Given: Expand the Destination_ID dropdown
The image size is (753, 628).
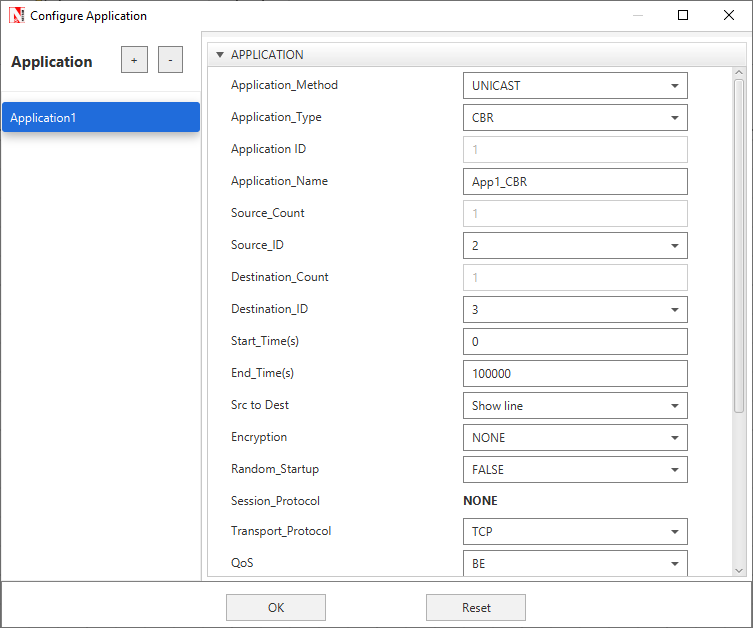Looking at the screenshot, I should (x=575, y=309).
